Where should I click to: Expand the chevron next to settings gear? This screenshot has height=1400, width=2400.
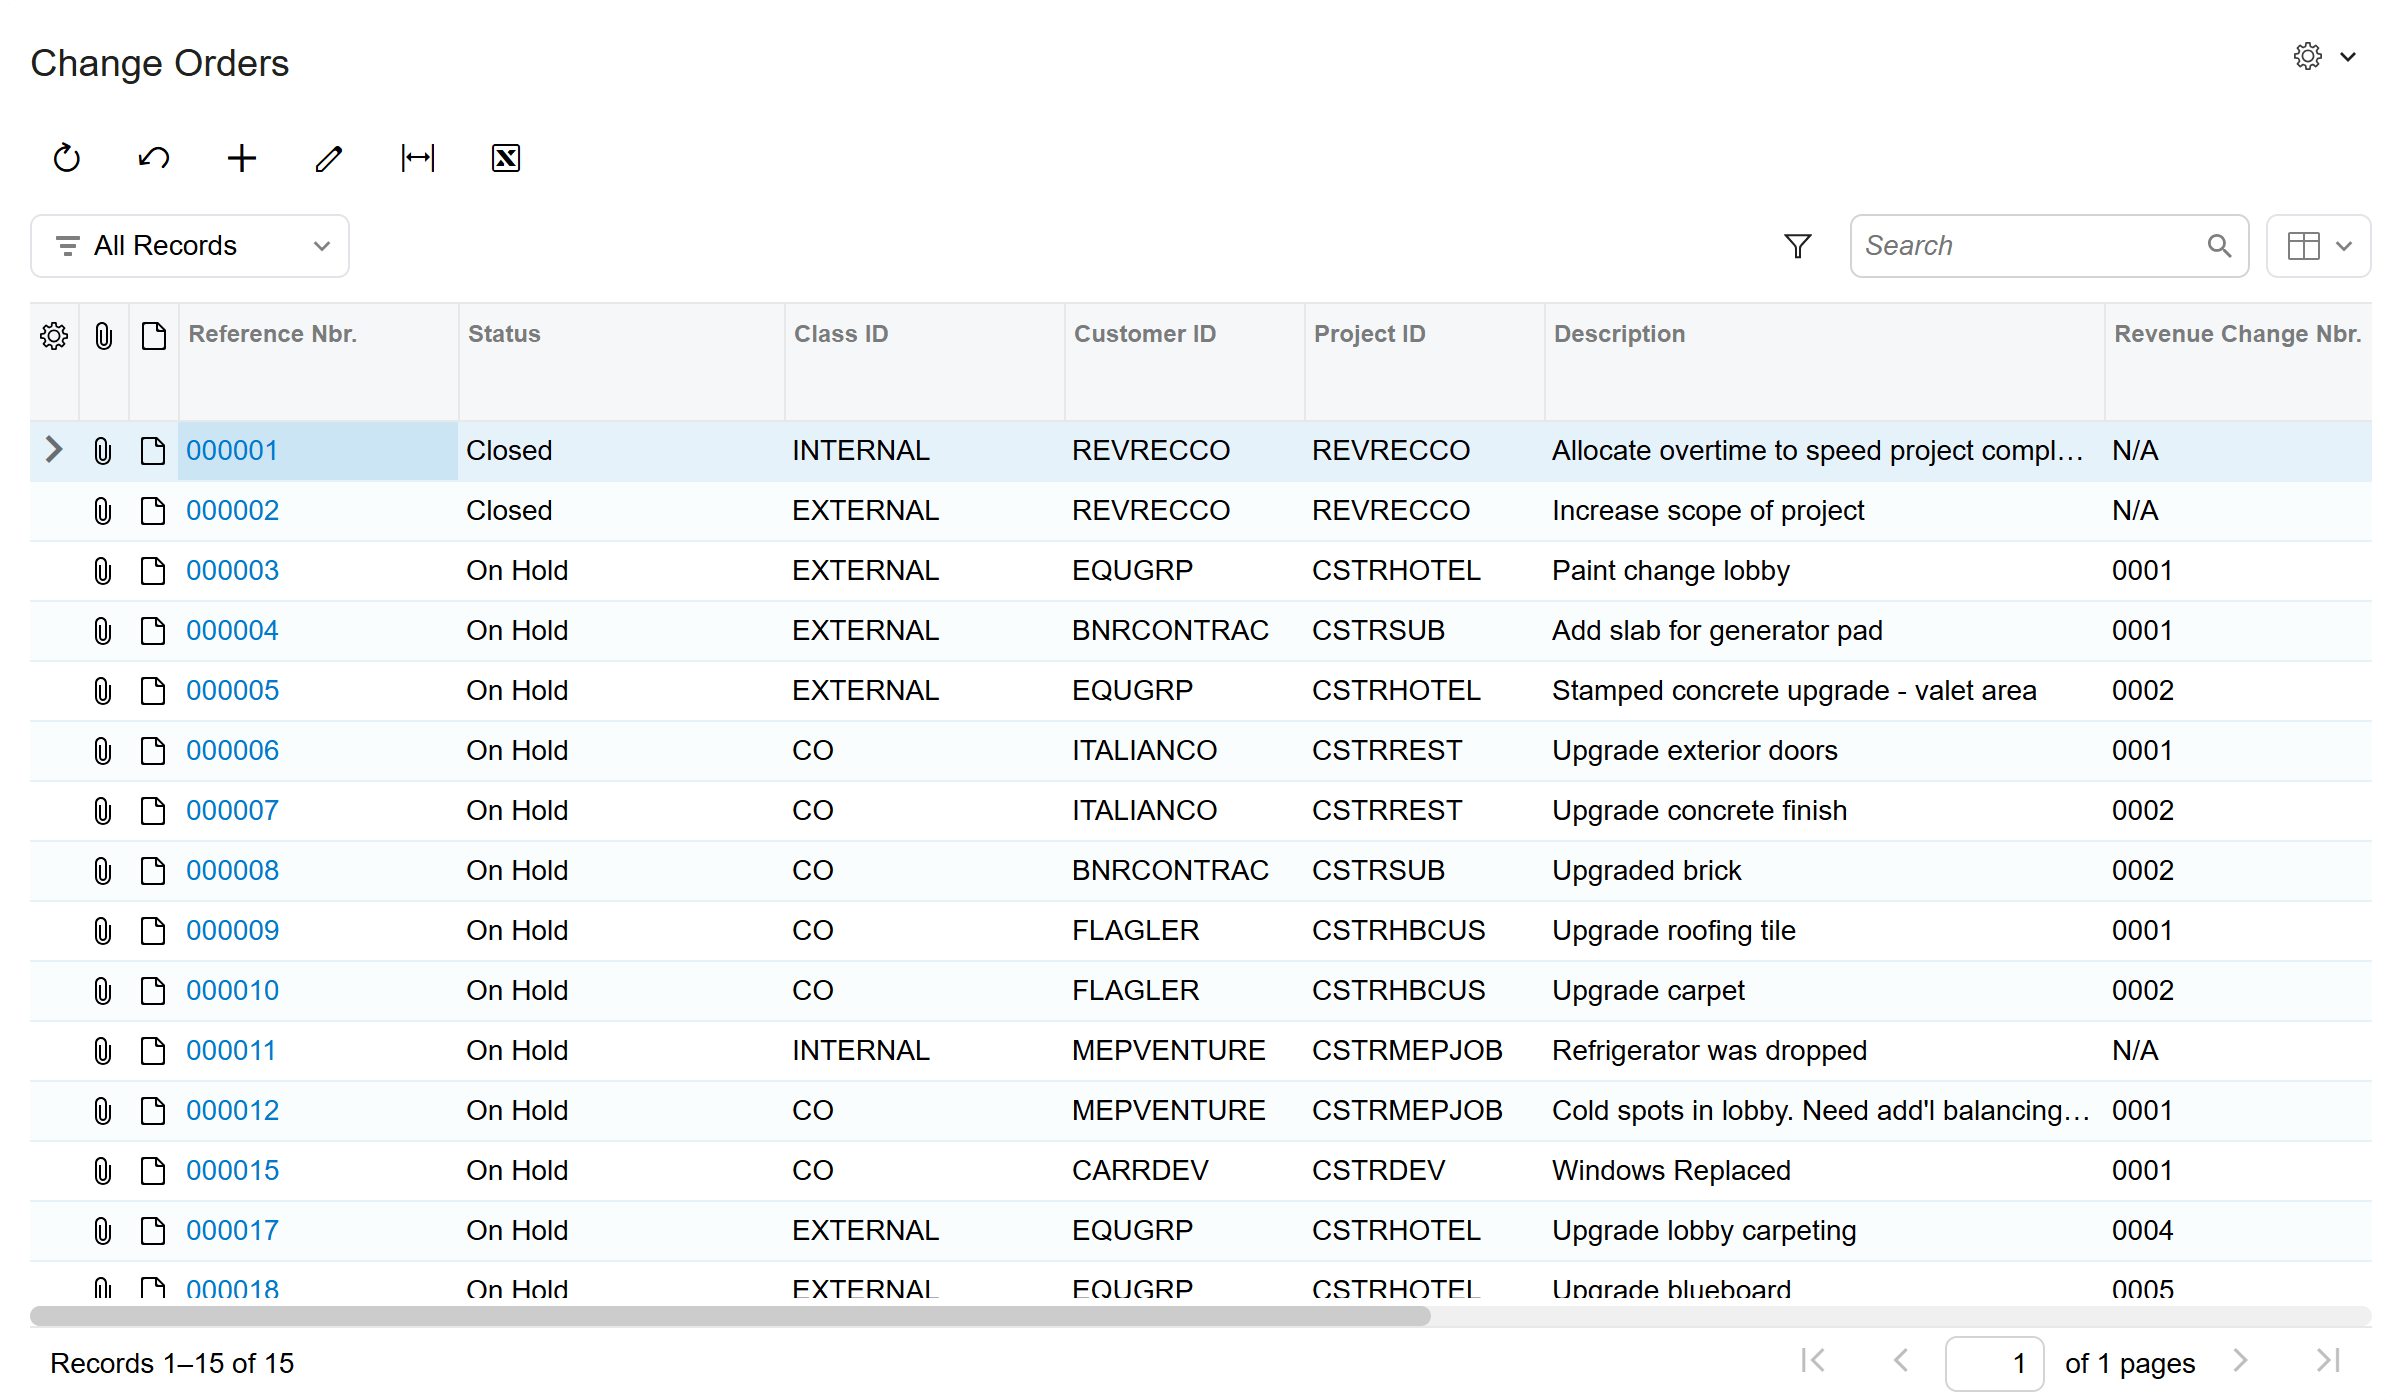pyautogui.click(x=2348, y=57)
